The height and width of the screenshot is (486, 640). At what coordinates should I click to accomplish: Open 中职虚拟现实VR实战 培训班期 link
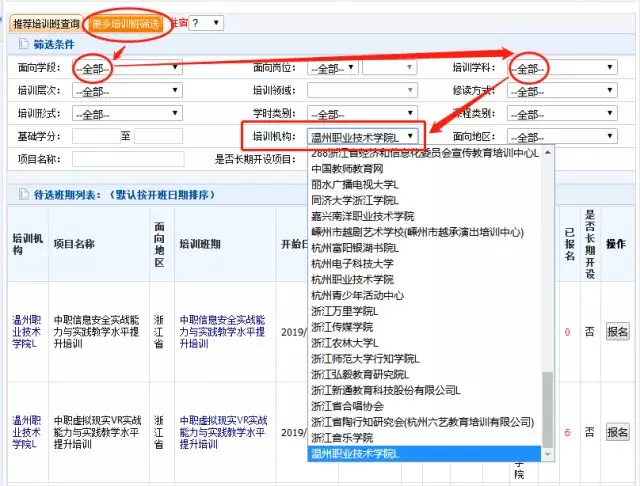(x=223, y=432)
